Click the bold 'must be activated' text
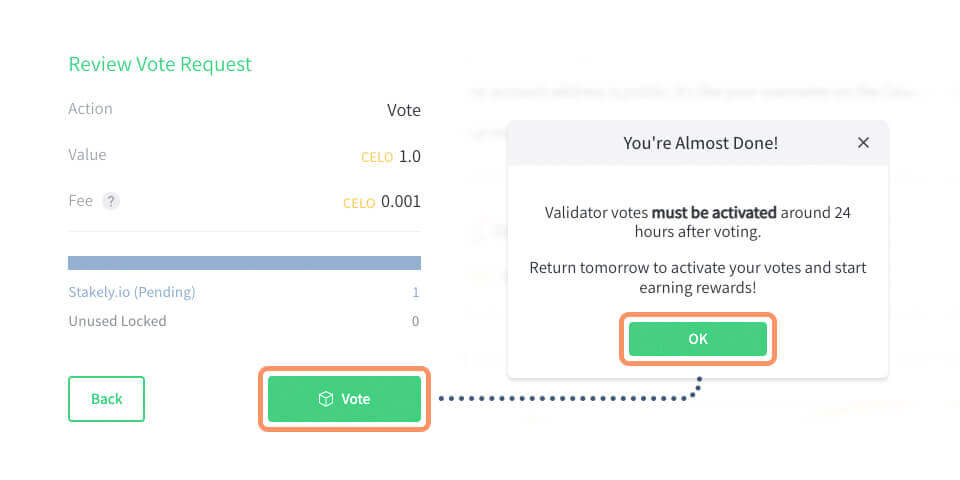960x480 pixels. pyautogui.click(x=714, y=213)
